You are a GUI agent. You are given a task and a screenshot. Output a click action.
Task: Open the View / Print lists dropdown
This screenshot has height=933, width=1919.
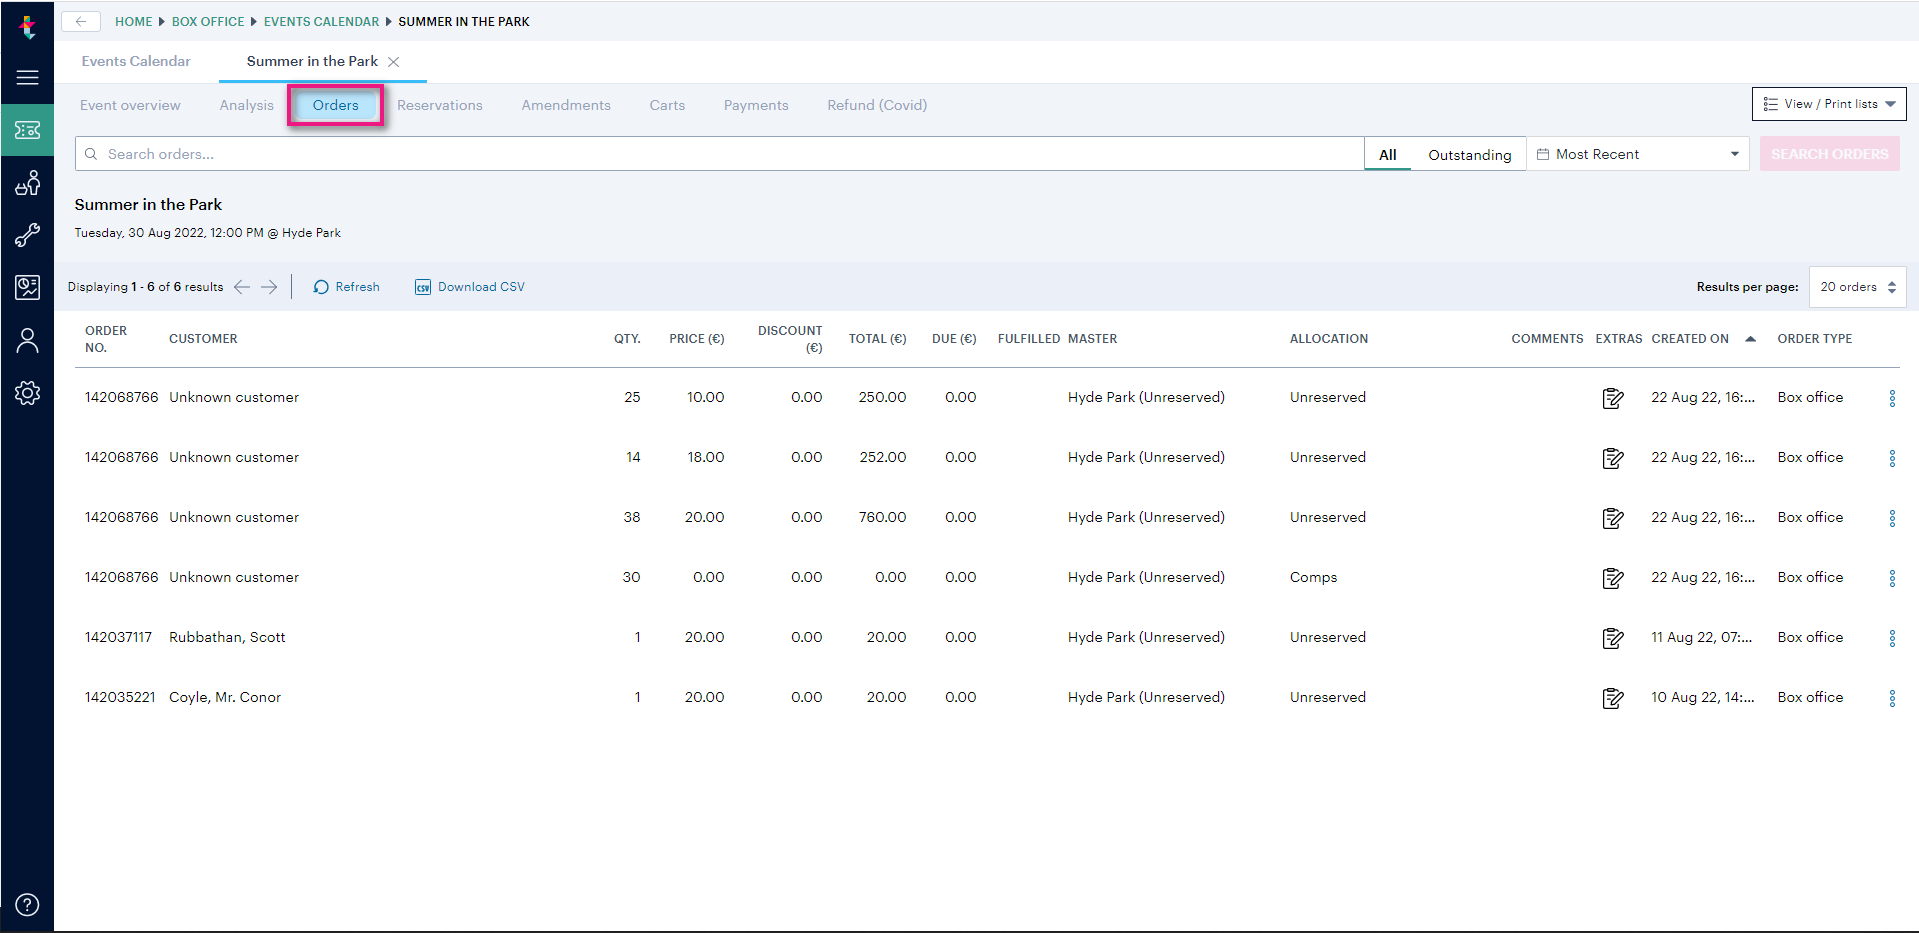point(1828,104)
